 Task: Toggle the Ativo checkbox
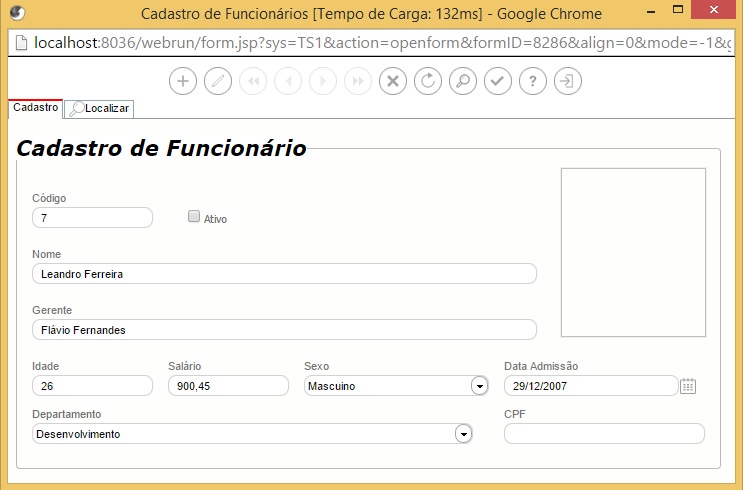coord(194,216)
